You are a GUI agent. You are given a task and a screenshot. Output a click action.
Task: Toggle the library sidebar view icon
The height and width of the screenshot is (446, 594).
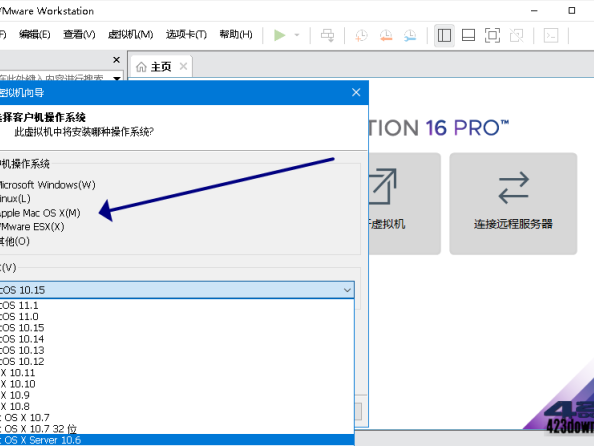444,35
